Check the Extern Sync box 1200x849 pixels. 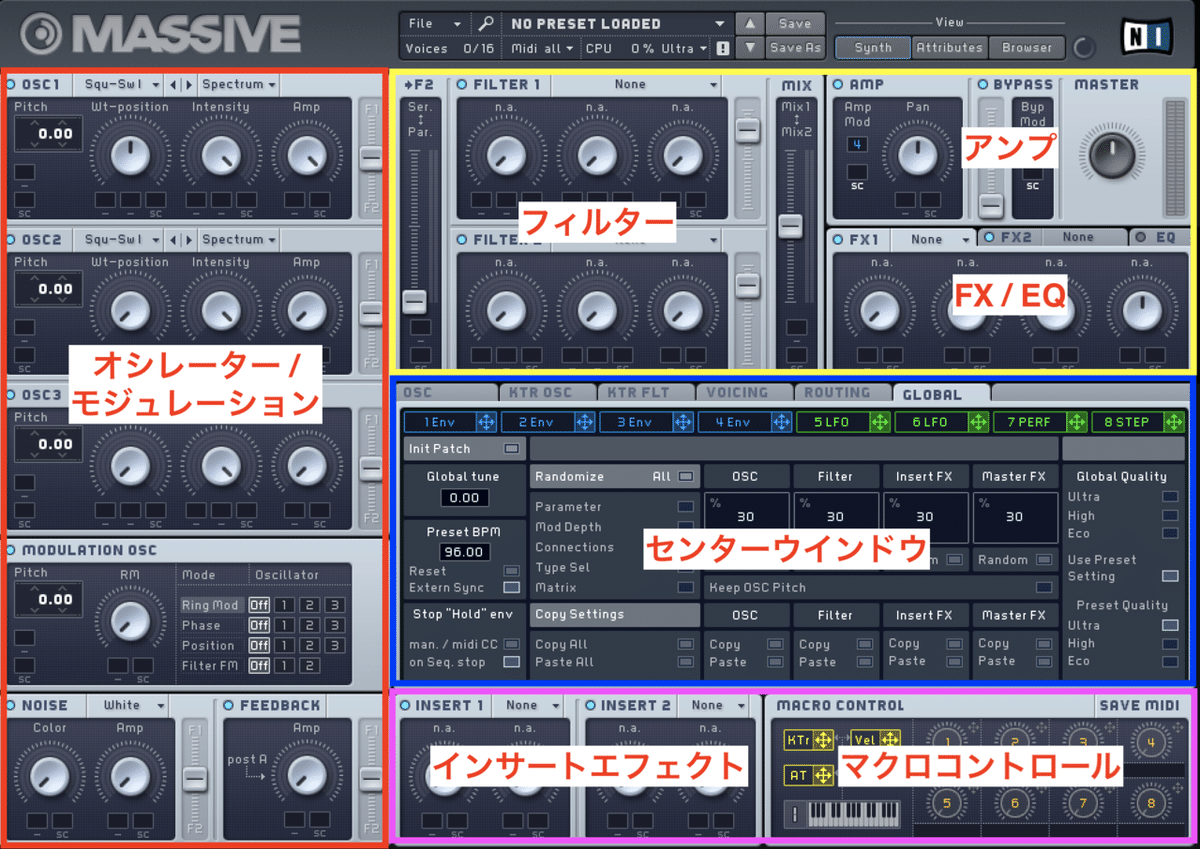click(512, 588)
